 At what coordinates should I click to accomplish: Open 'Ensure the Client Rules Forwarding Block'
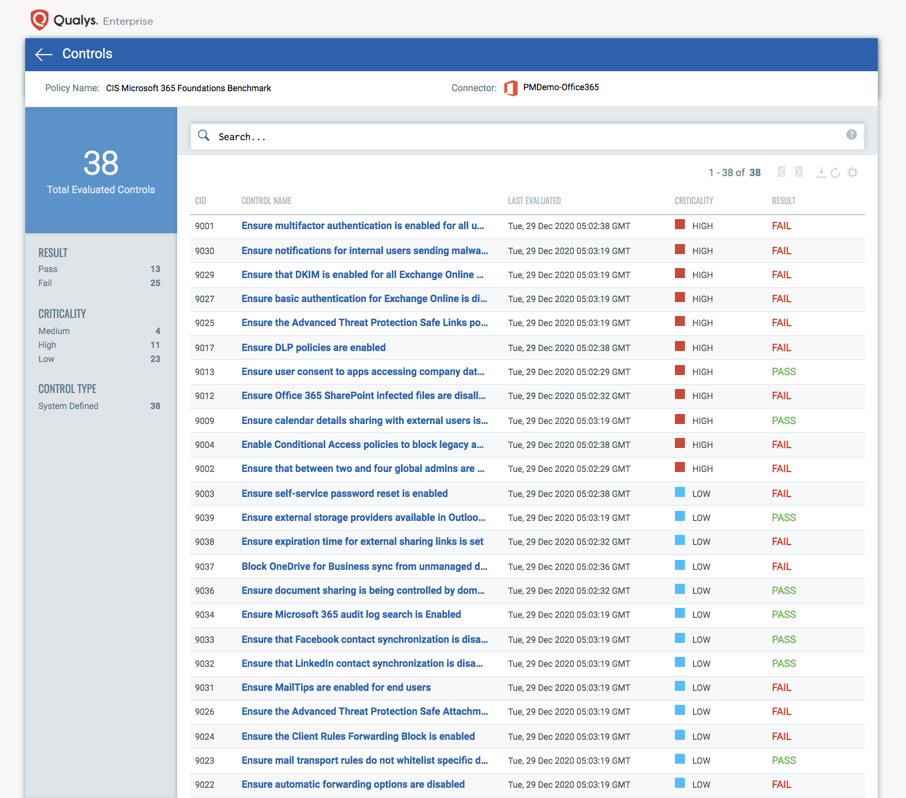358,737
